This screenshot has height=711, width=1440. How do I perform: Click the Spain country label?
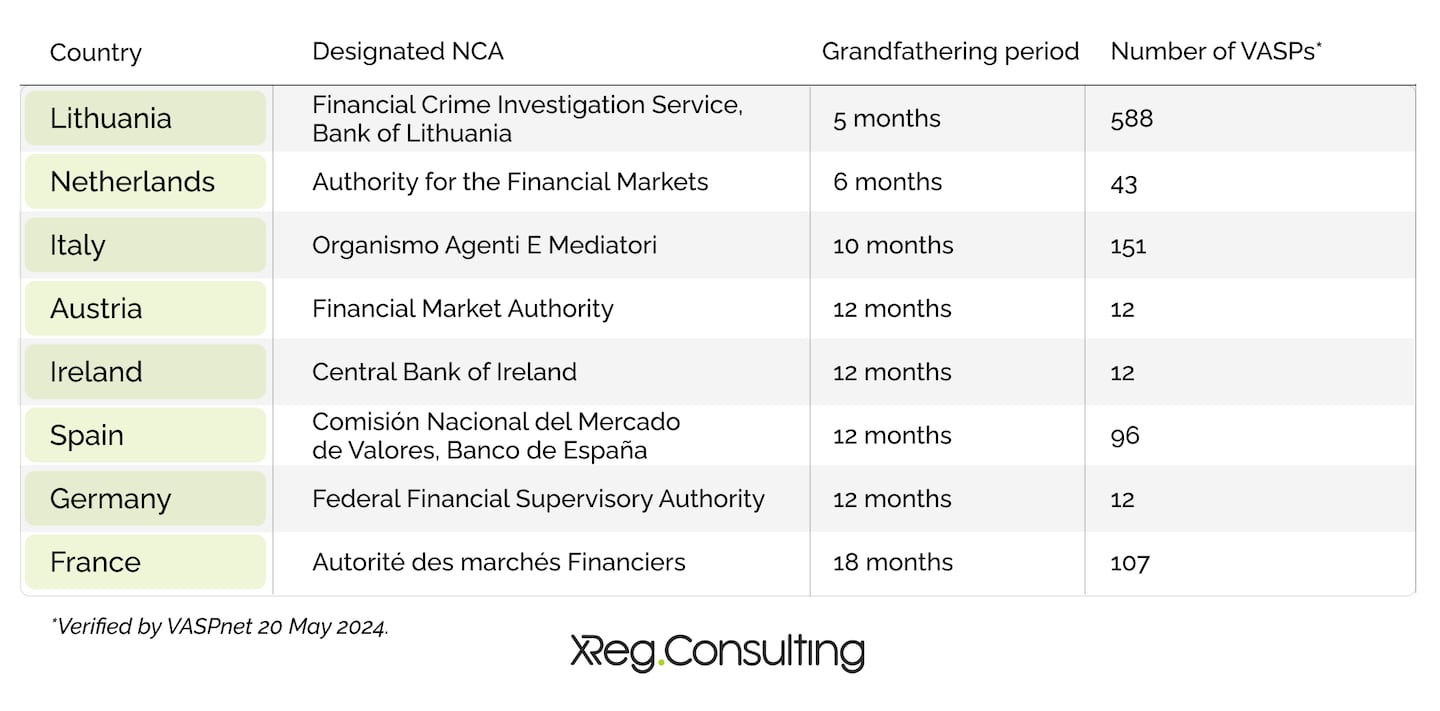point(87,435)
